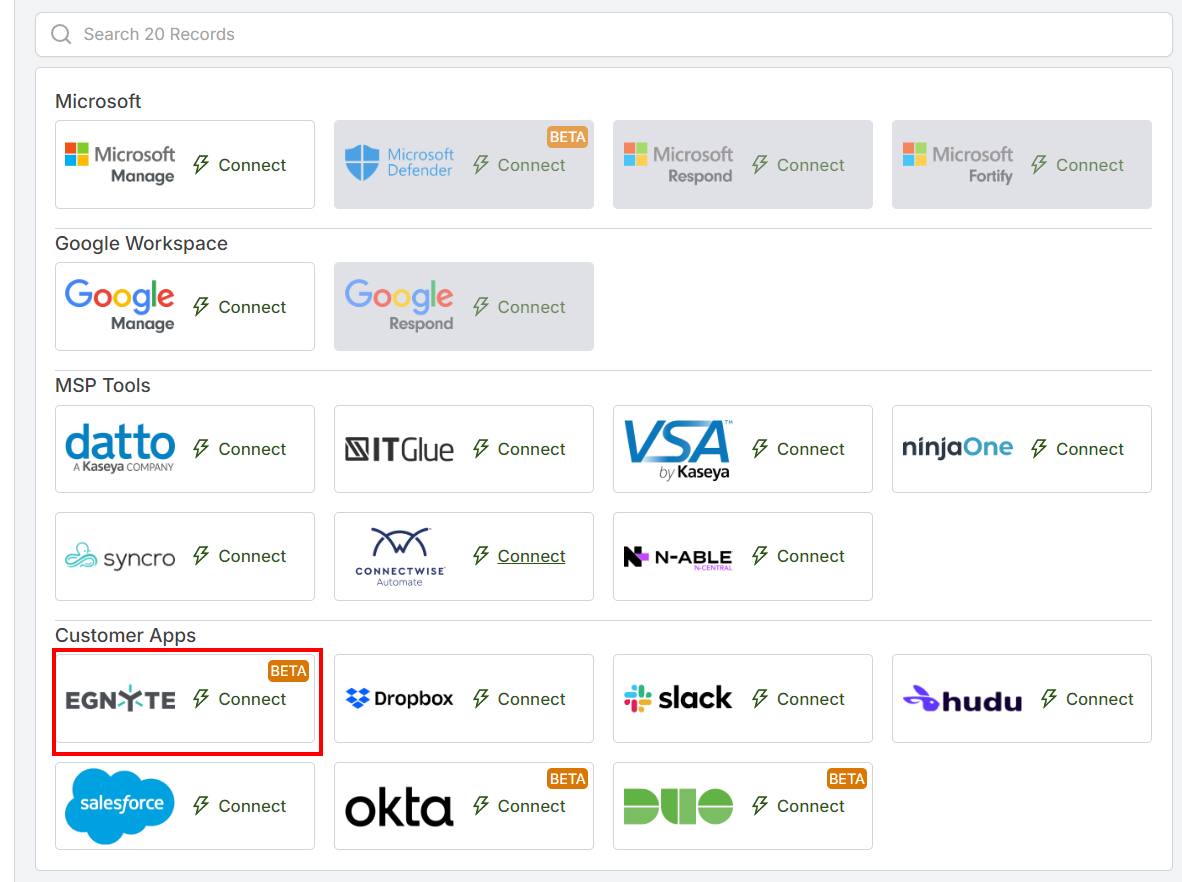Click lightning bolt icon beside Slack Connect

(760, 699)
